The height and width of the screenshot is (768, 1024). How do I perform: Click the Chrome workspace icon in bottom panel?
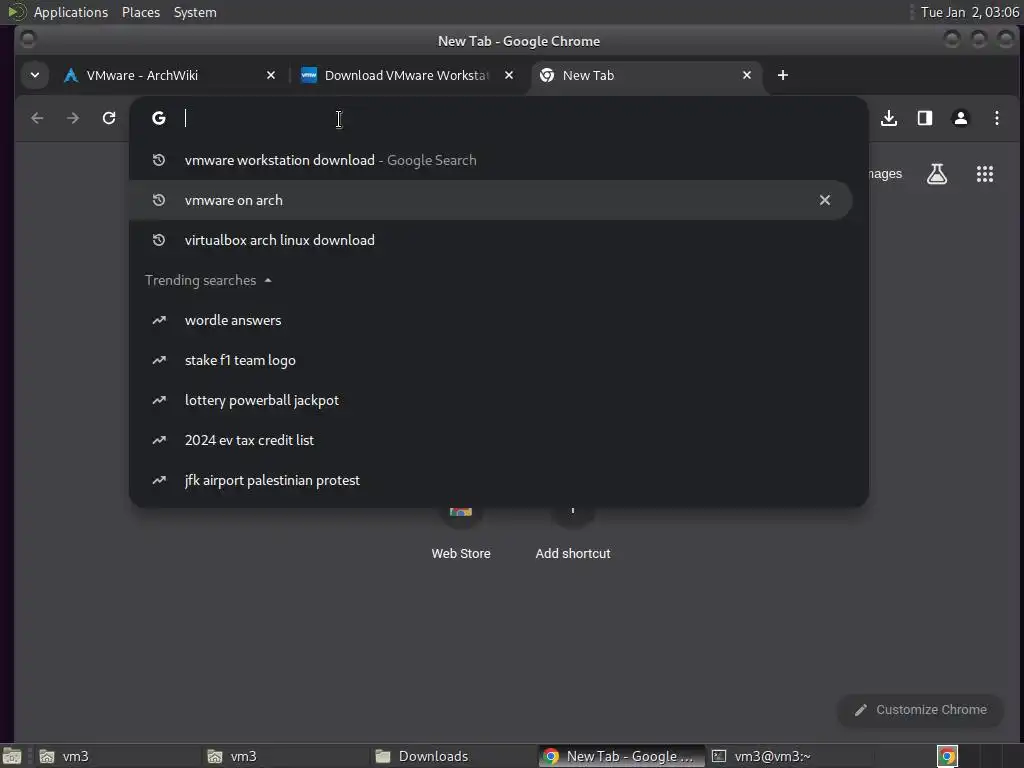(x=947, y=756)
